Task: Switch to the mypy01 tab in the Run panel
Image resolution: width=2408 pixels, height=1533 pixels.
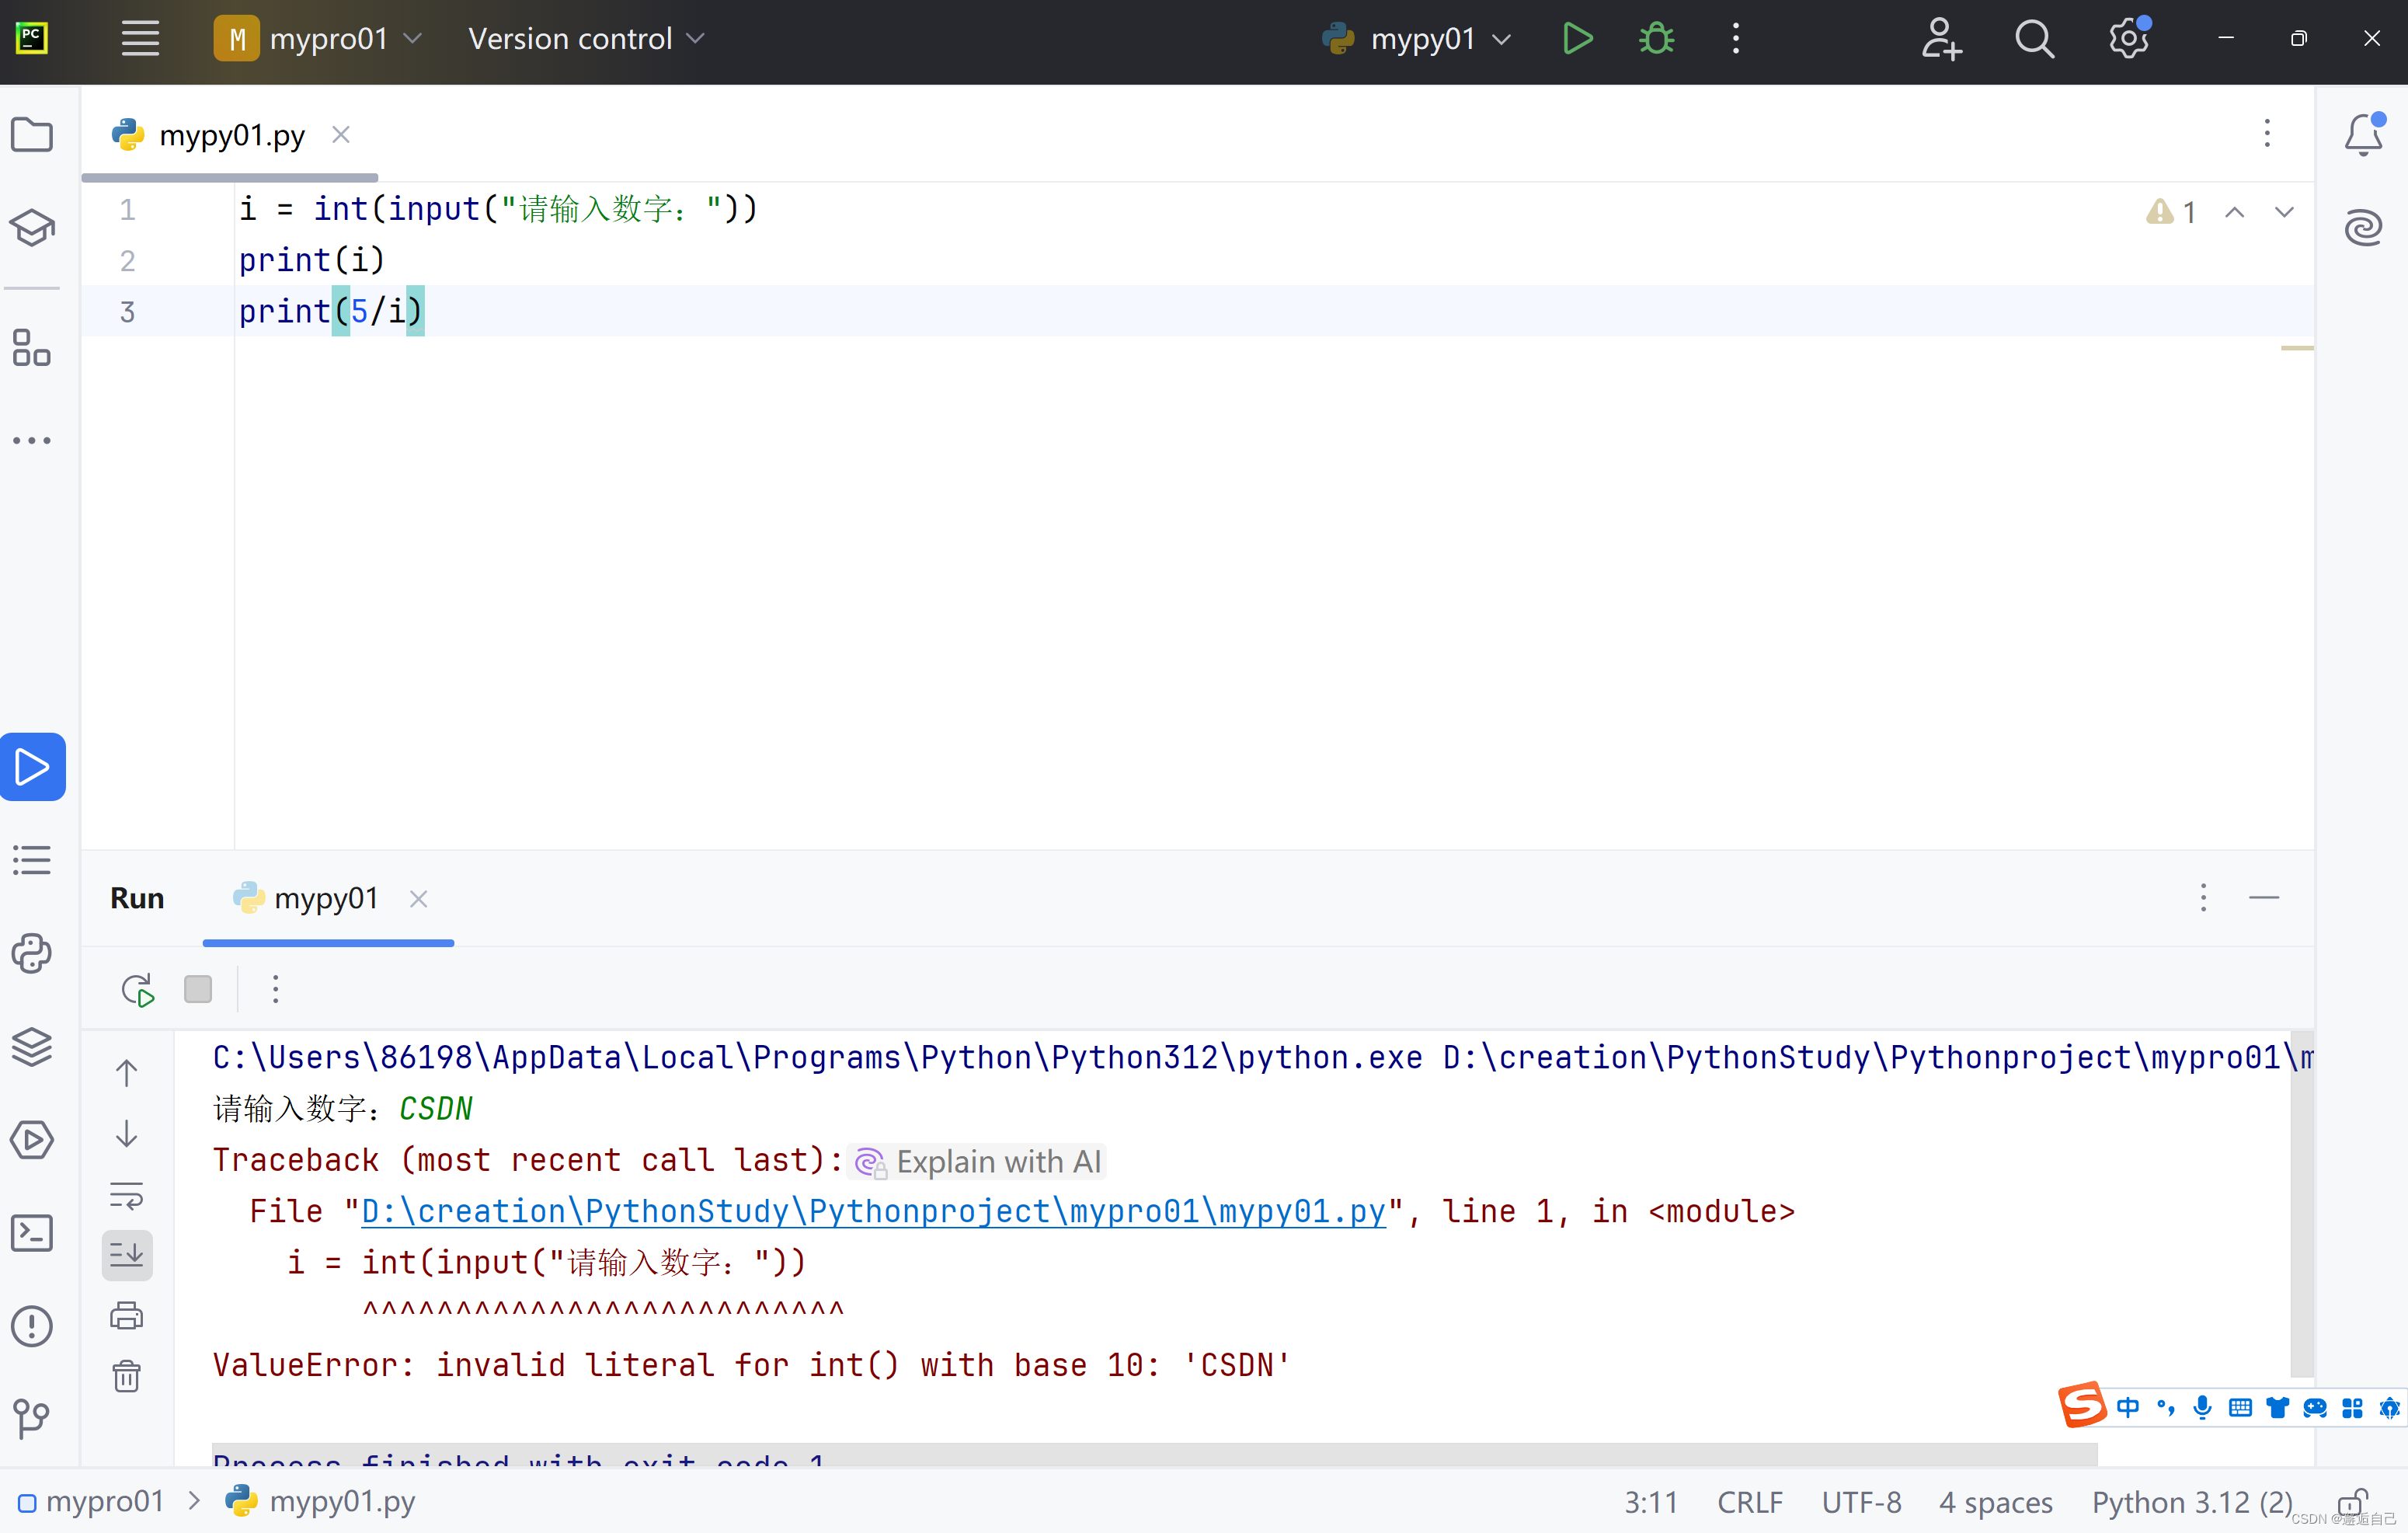Action: 325,898
